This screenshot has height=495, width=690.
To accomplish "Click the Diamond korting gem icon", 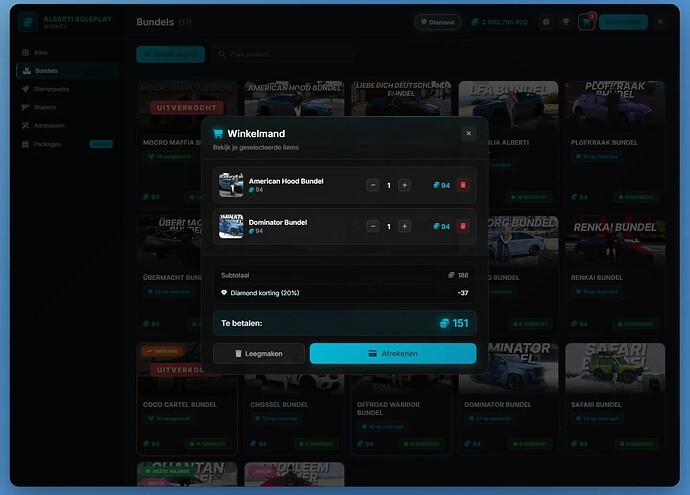I will (224, 293).
